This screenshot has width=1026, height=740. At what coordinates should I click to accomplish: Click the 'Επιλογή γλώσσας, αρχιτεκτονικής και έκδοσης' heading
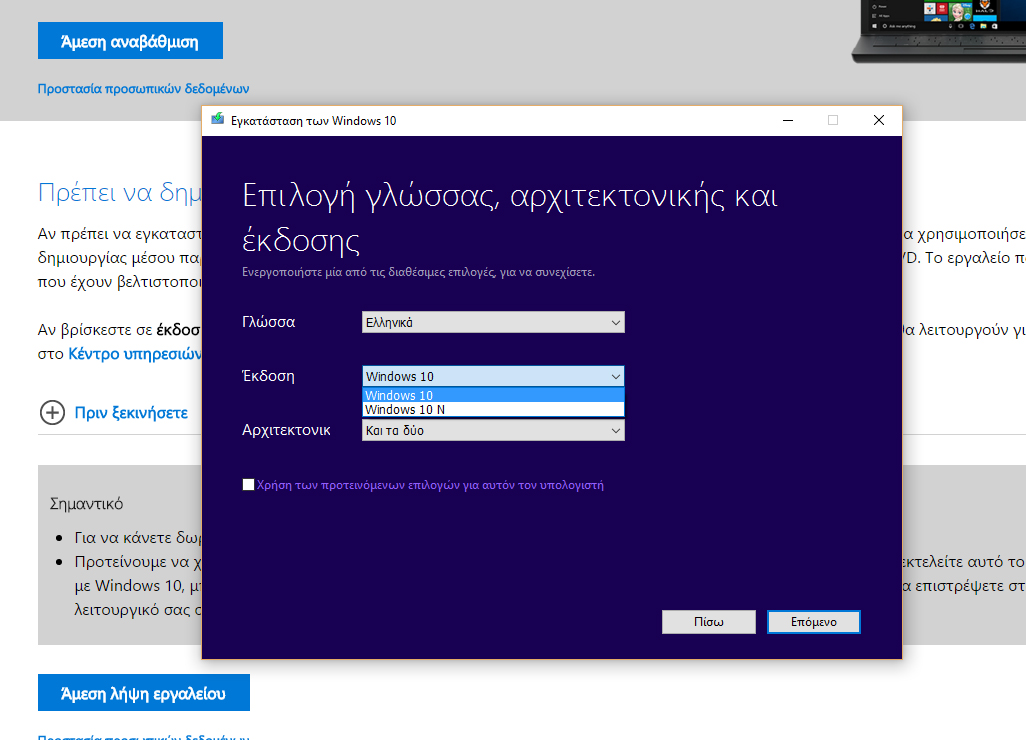point(510,218)
